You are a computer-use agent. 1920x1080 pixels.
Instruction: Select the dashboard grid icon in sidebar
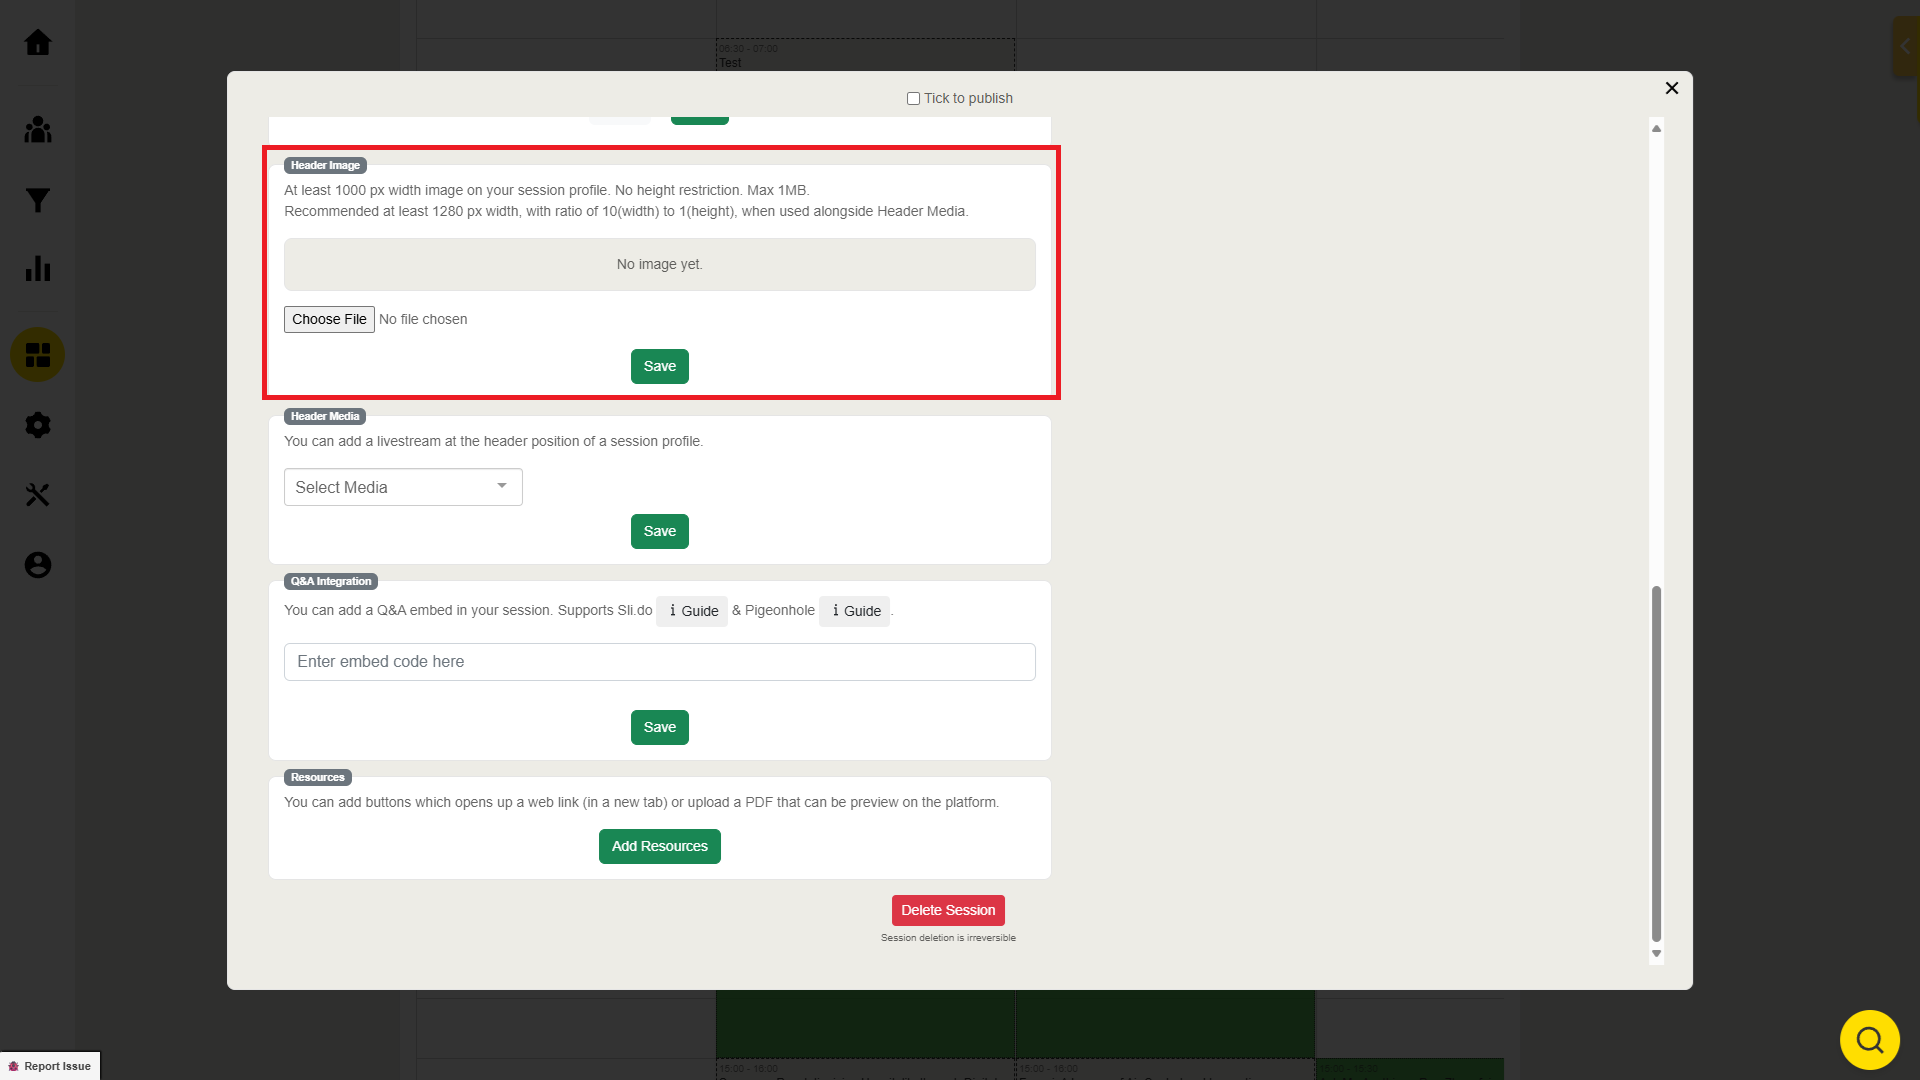[x=38, y=355]
